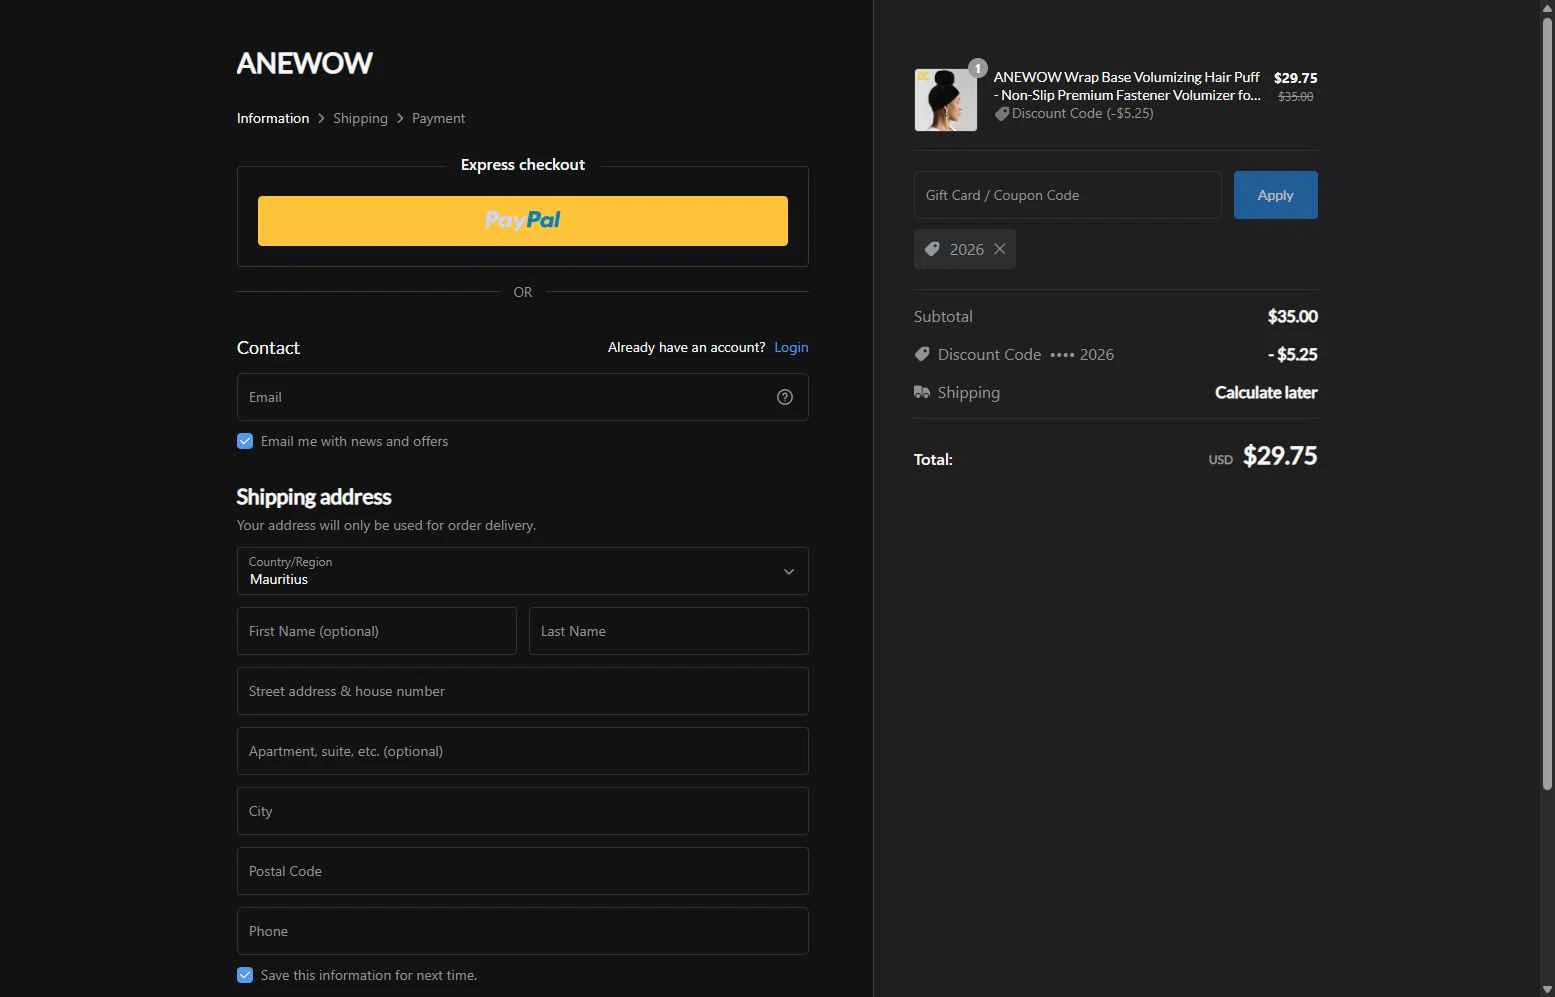The height and width of the screenshot is (997, 1555).
Task: Go to the Information breadcrumb step
Action: click(273, 118)
